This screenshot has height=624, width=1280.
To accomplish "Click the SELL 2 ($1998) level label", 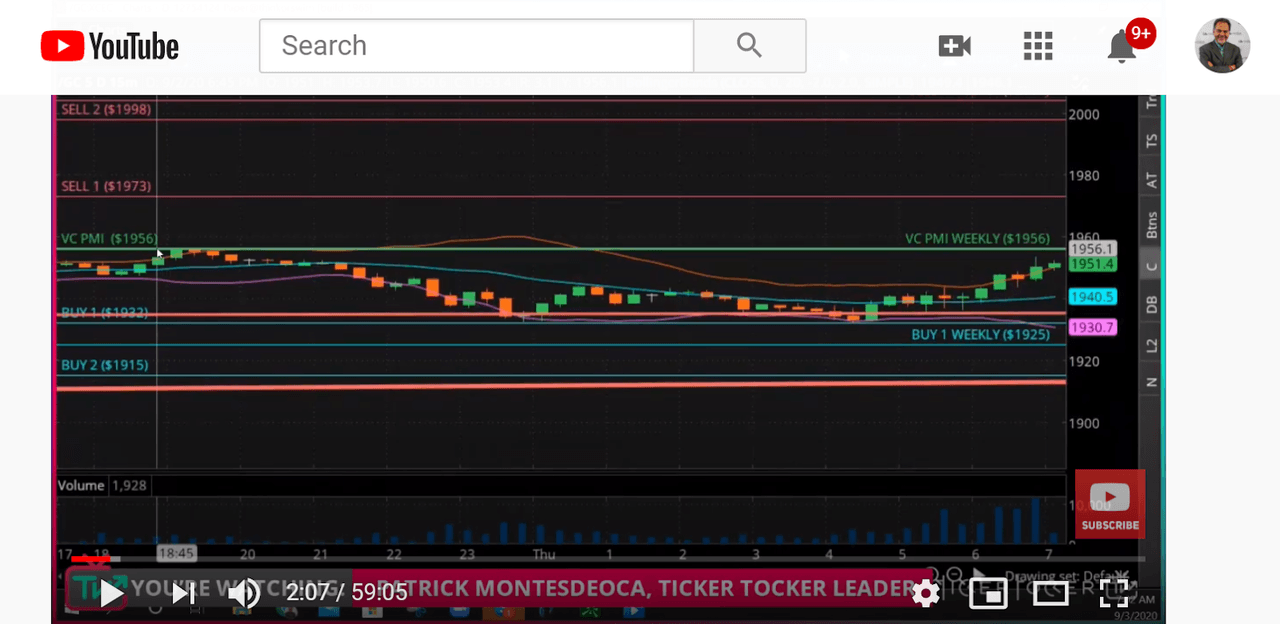I will 106,109.
